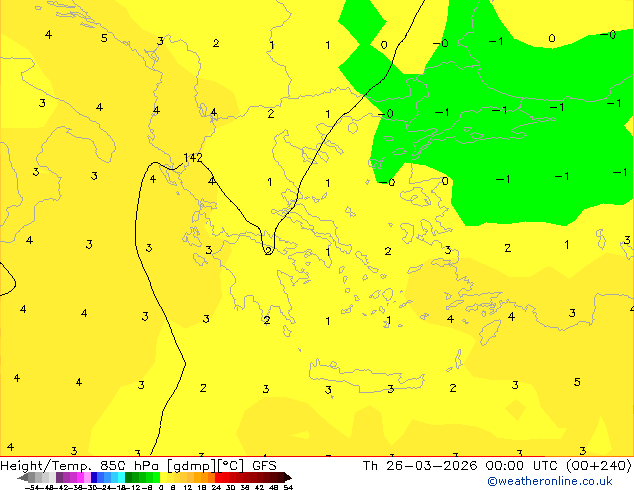
Task: Click the "54" legend scale maximum value
Action: click(288, 488)
